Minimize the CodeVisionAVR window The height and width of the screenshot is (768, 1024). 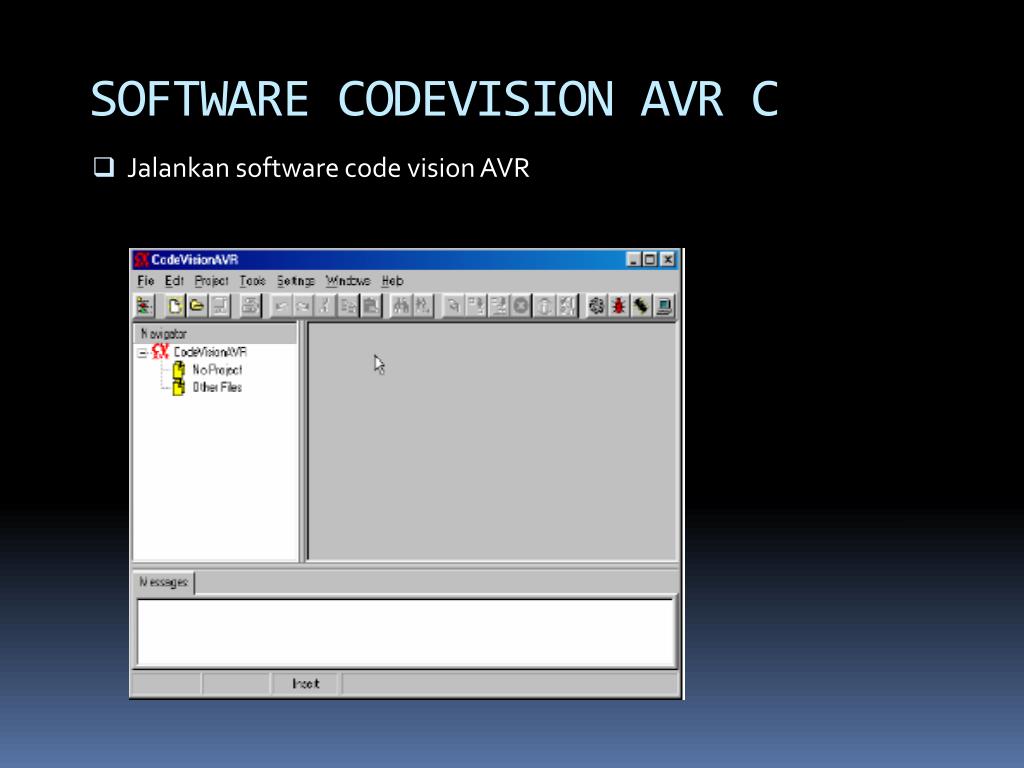coord(633,260)
